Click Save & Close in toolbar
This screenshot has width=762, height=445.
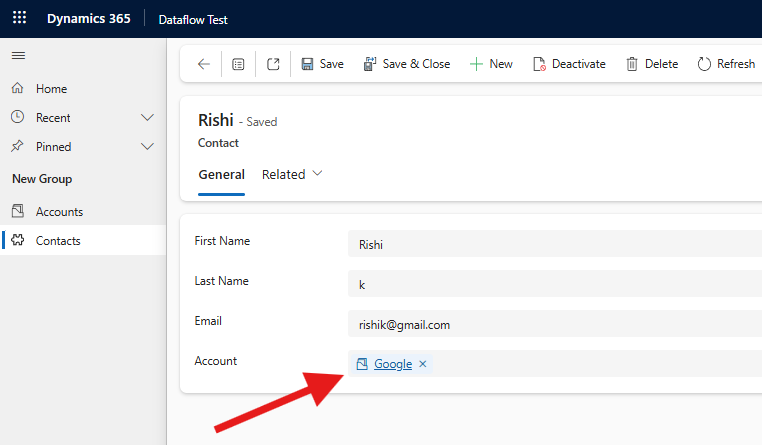click(x=406, y=64)
